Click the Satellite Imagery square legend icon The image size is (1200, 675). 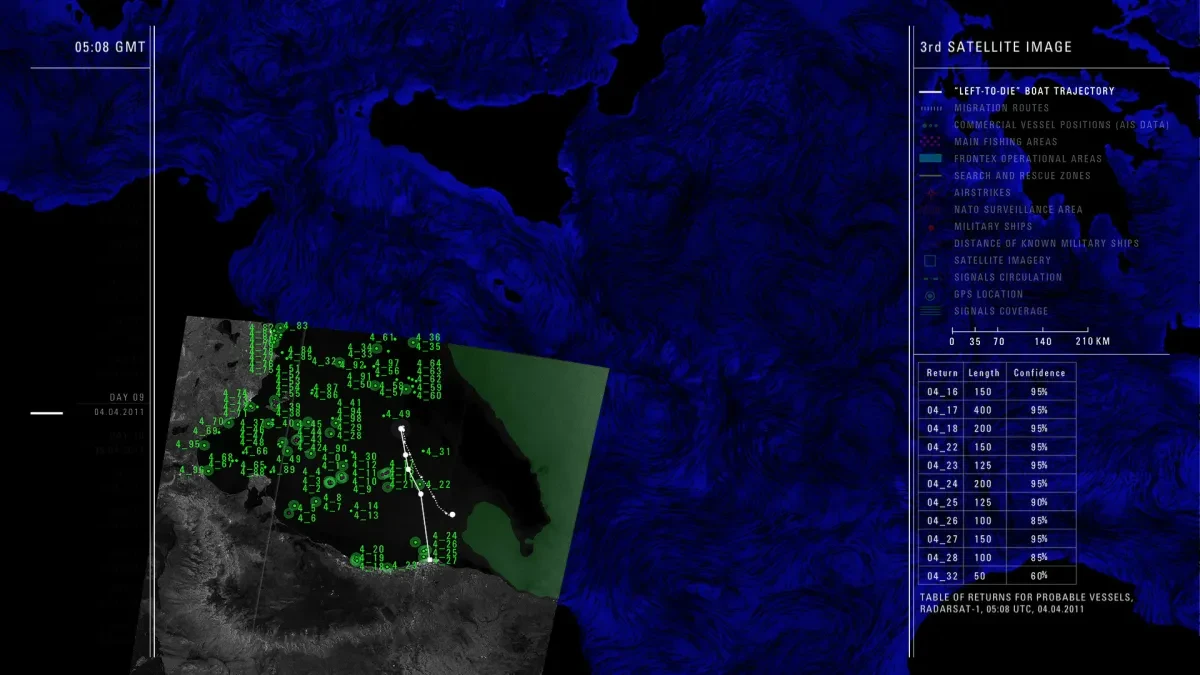tap(930, 260)
